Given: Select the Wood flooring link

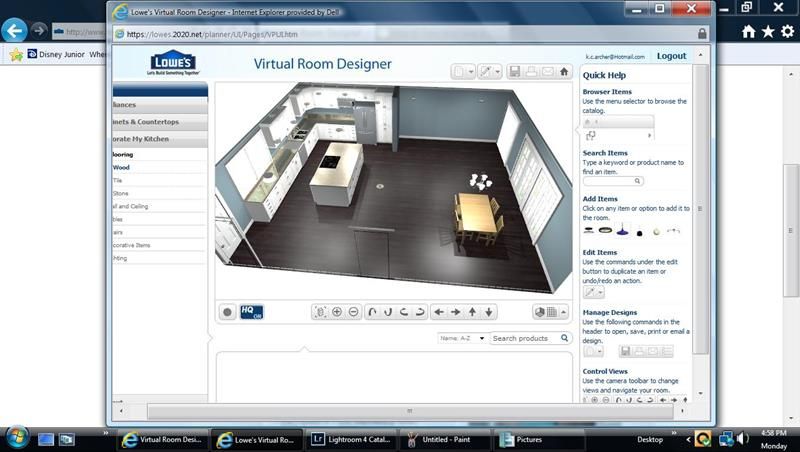Looking at the screenshot, I should 121,167.
